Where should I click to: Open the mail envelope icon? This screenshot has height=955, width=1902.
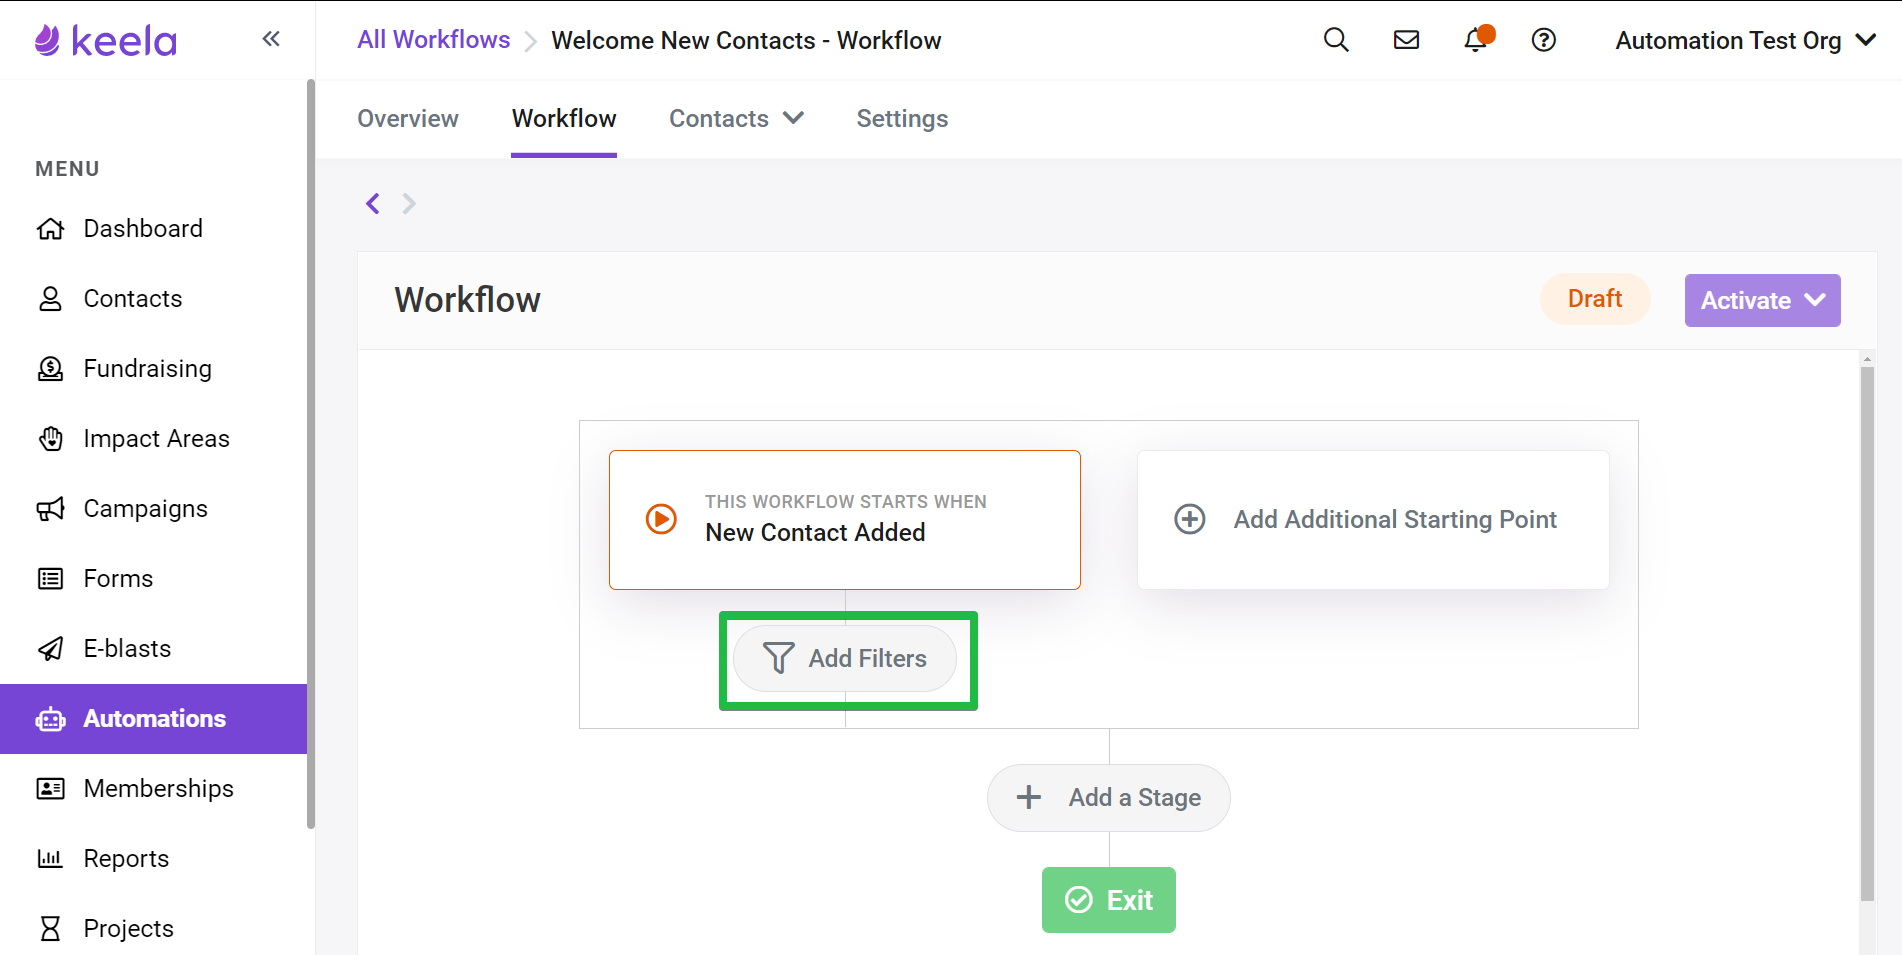(x=1406, y=40)
